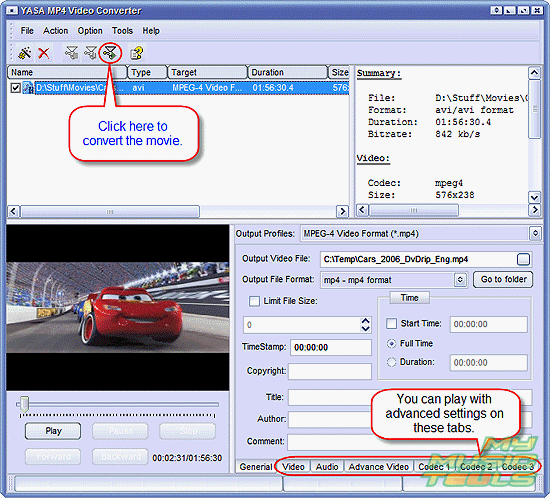
Task: Switch to the Codec 1 tab
Action: (434, 467)
